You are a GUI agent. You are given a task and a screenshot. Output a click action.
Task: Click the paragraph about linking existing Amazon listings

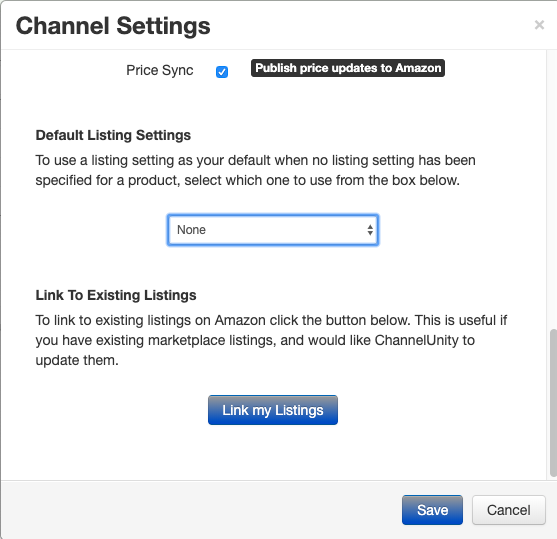point(271,340)
